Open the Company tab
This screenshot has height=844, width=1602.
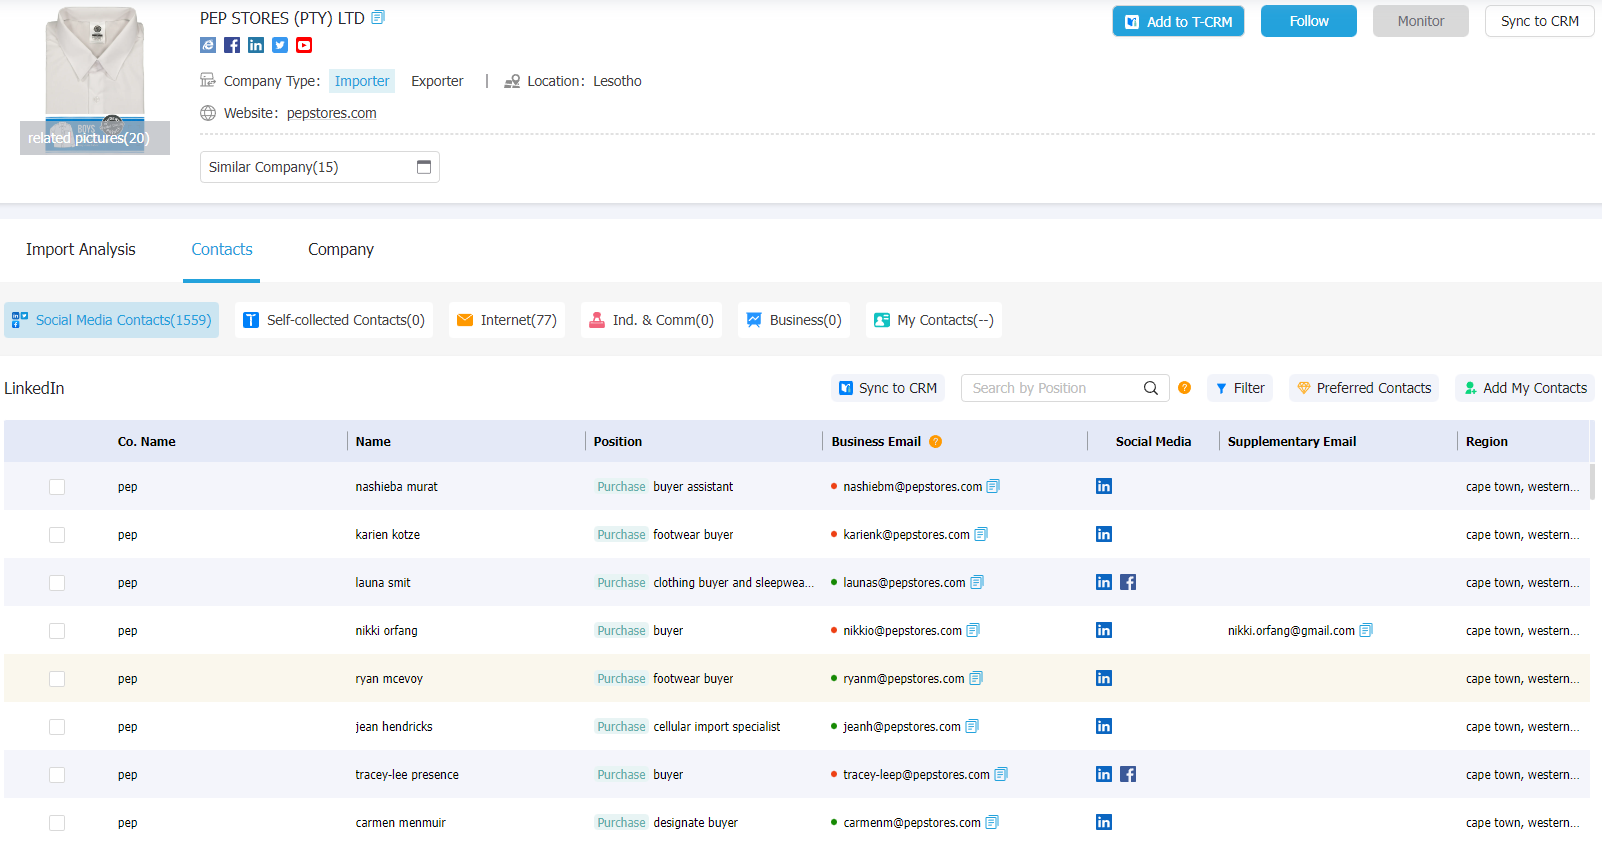click(341, 249)
